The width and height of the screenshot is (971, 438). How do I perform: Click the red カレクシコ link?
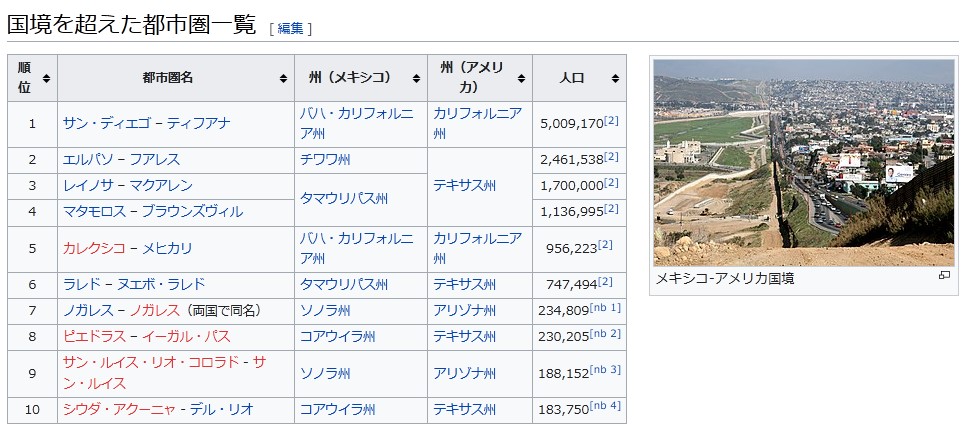point(92,248)
